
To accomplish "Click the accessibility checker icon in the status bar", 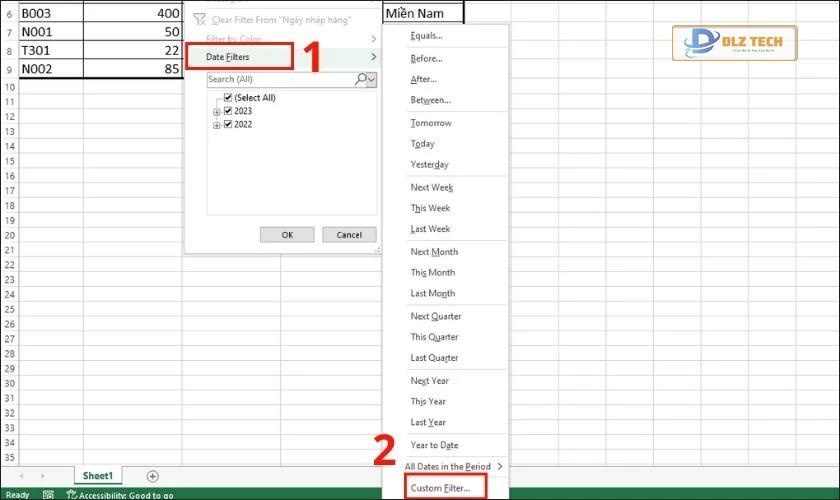I will [71, 494].
